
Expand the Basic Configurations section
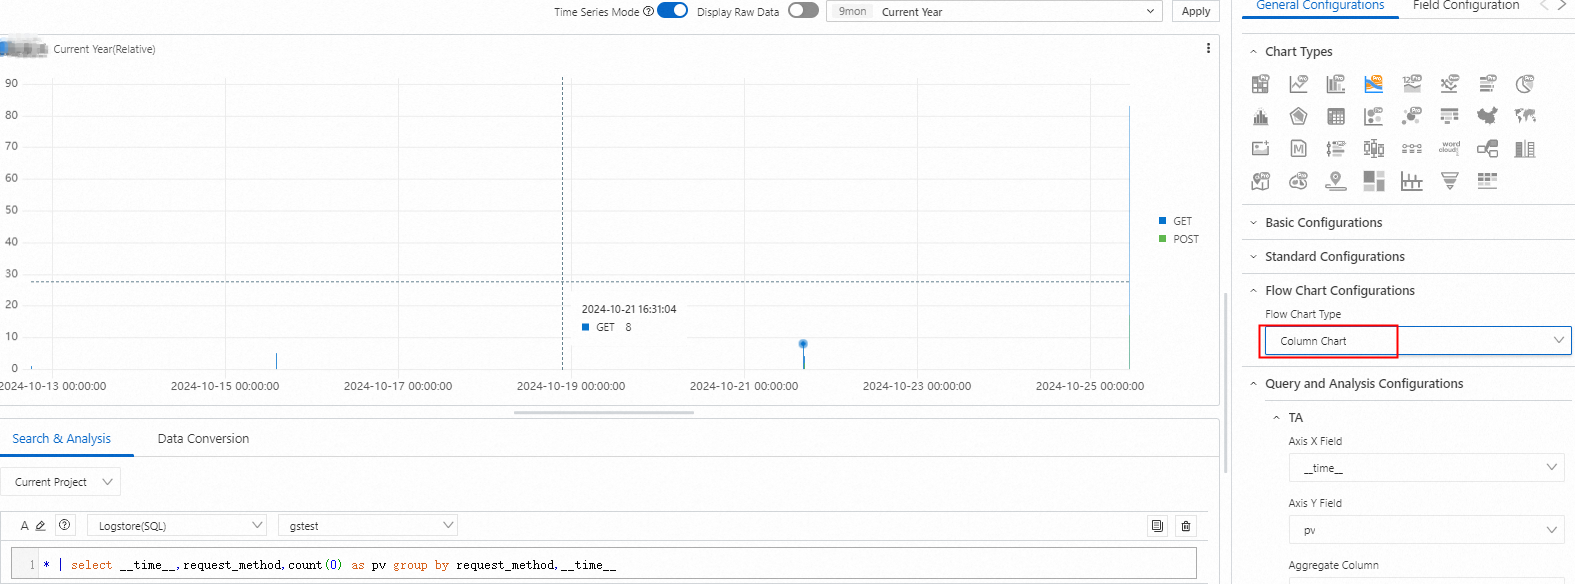click(1253, 223)
